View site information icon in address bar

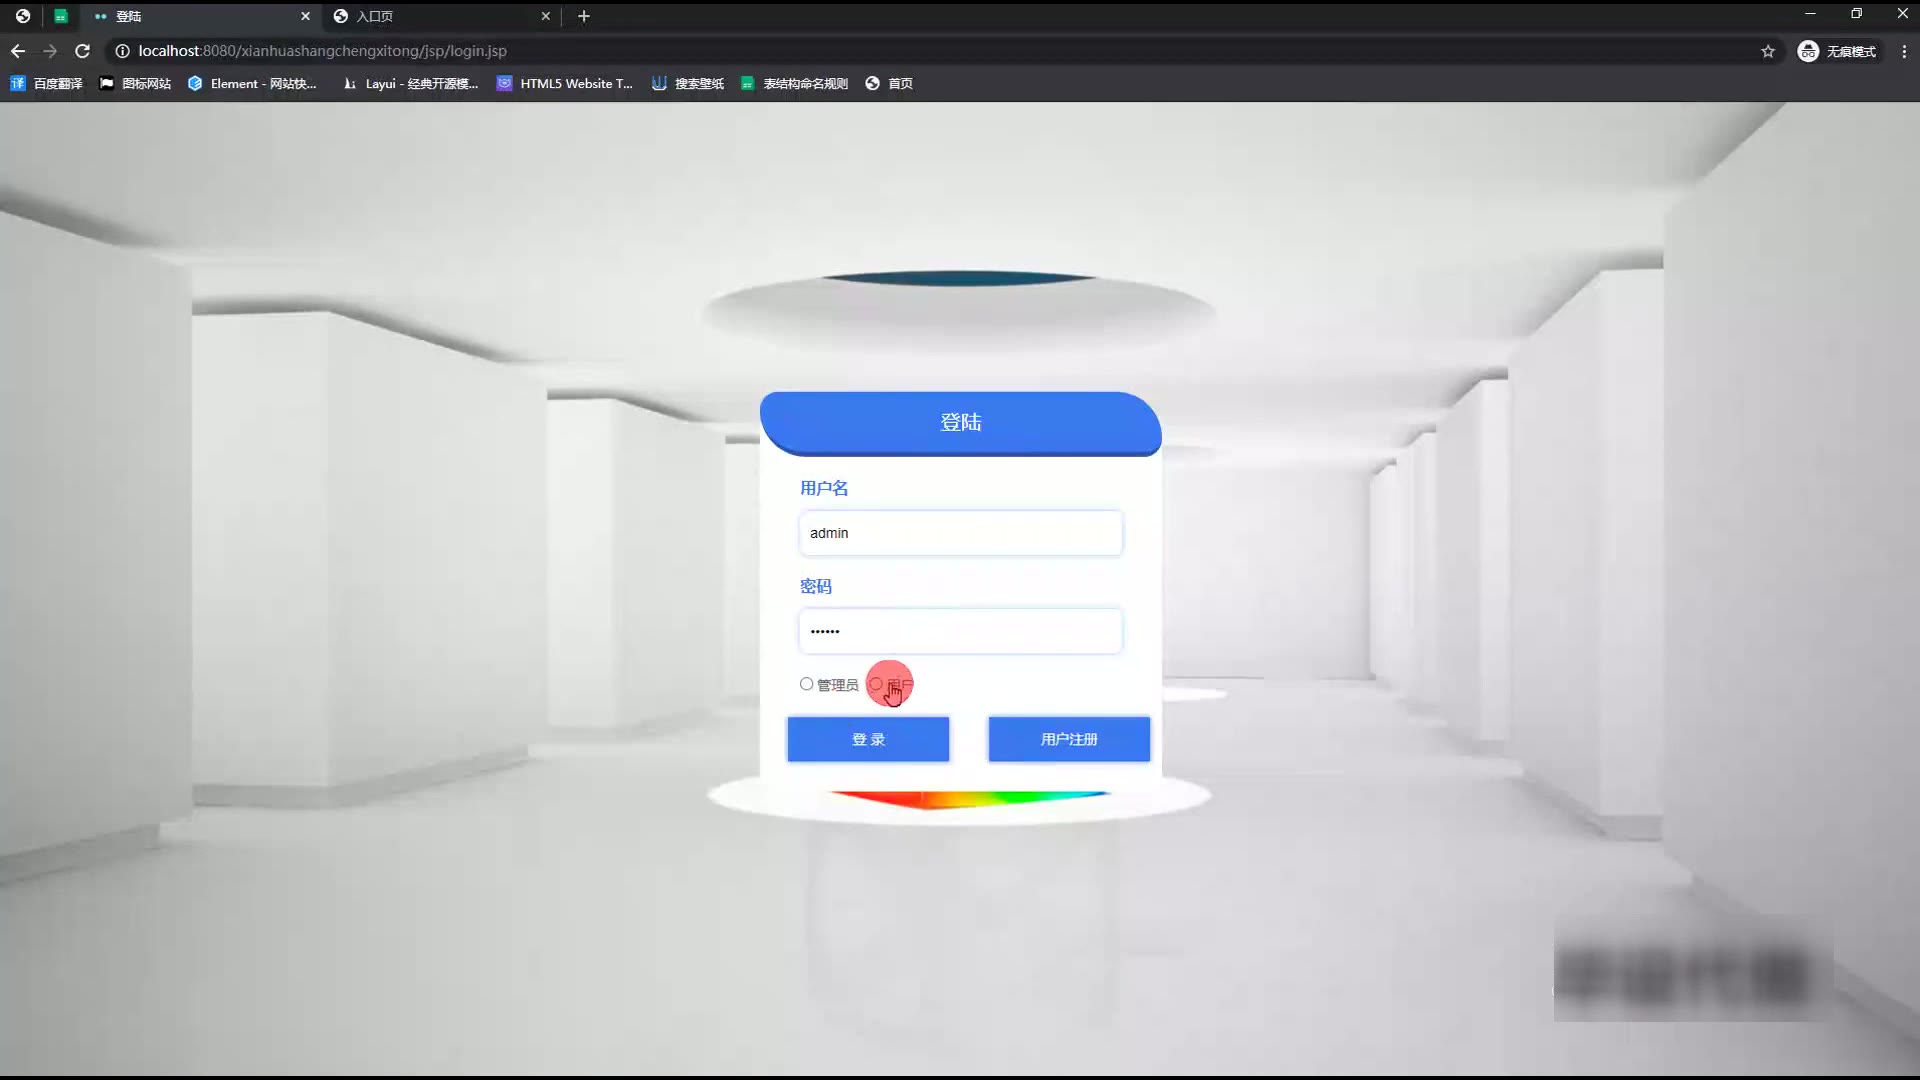(122, 51)
